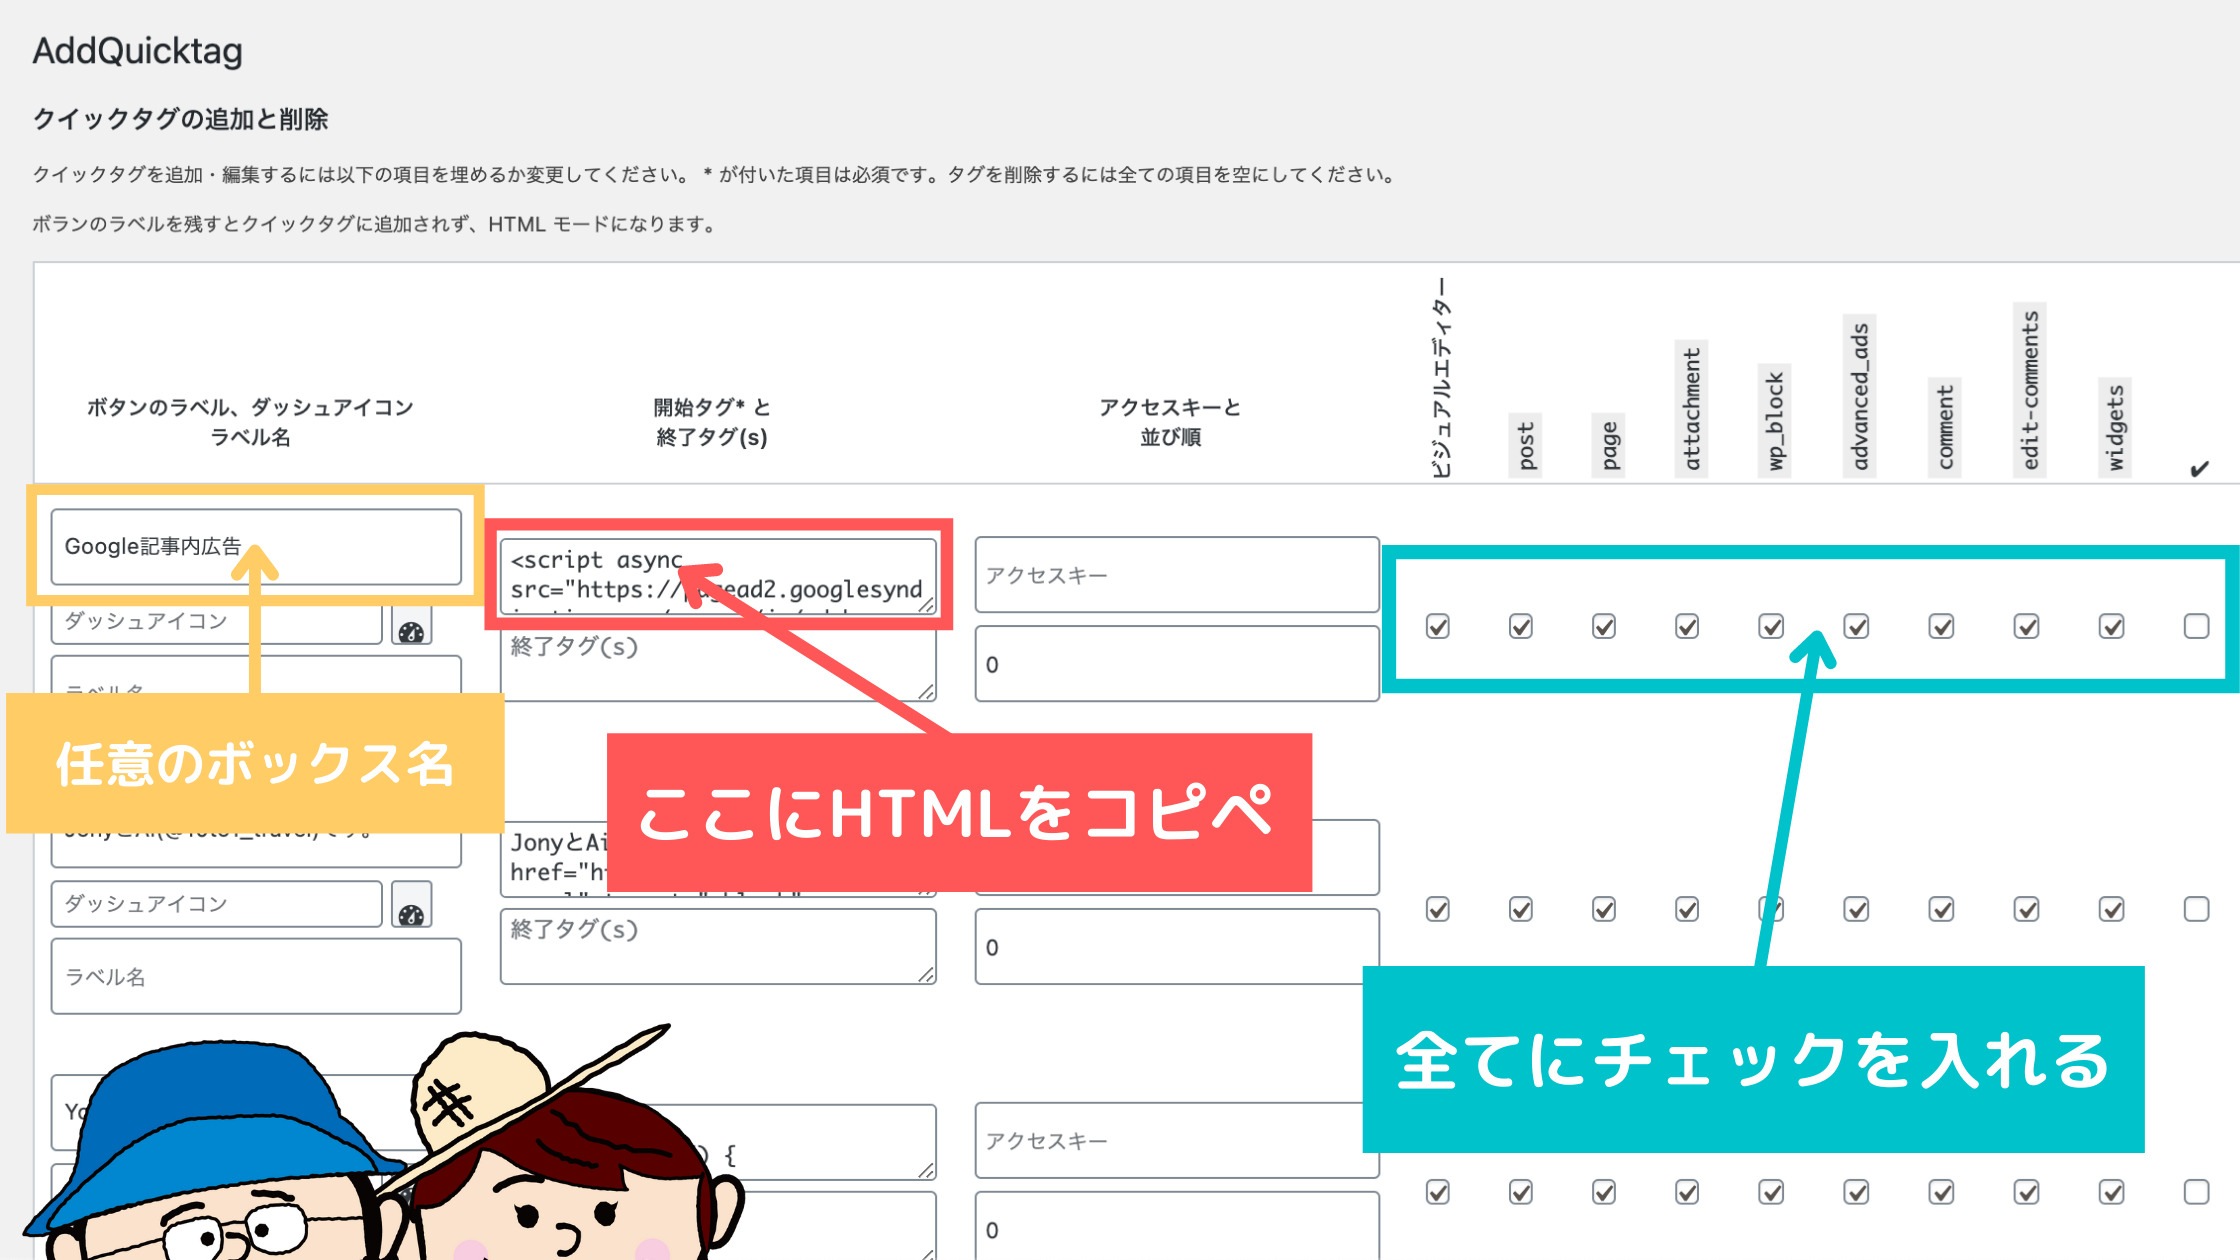Click the attachment column header
This screenshot has width=2240, height=1260.
tap(1691, 409)
